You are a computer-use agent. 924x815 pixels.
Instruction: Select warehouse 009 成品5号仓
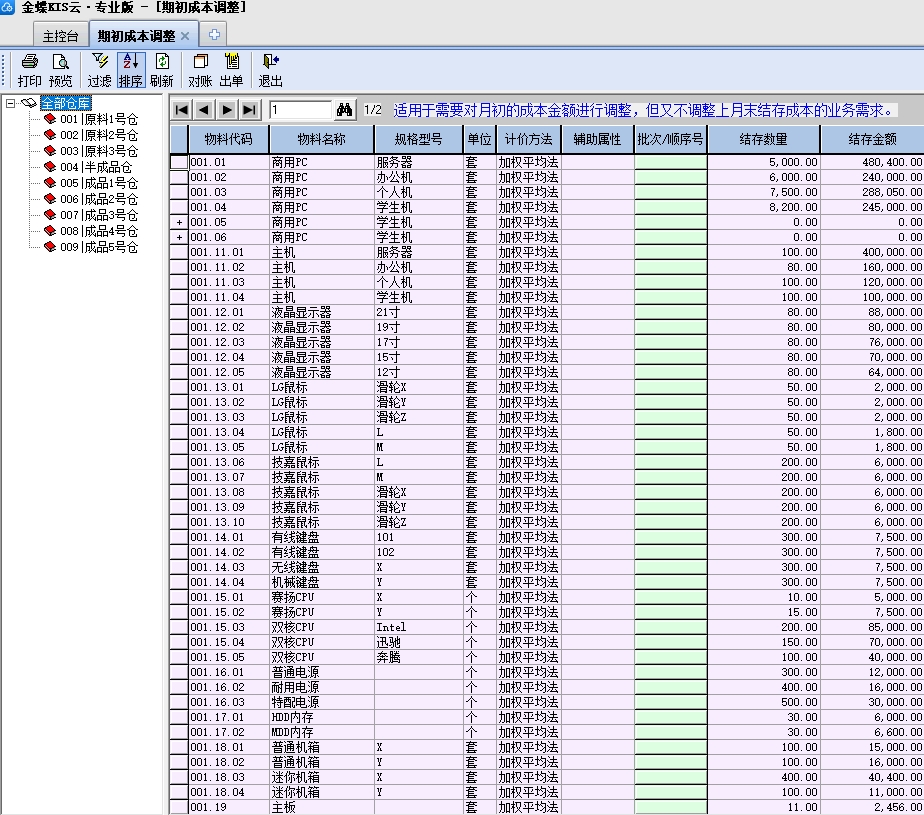(x=99, y=247)
